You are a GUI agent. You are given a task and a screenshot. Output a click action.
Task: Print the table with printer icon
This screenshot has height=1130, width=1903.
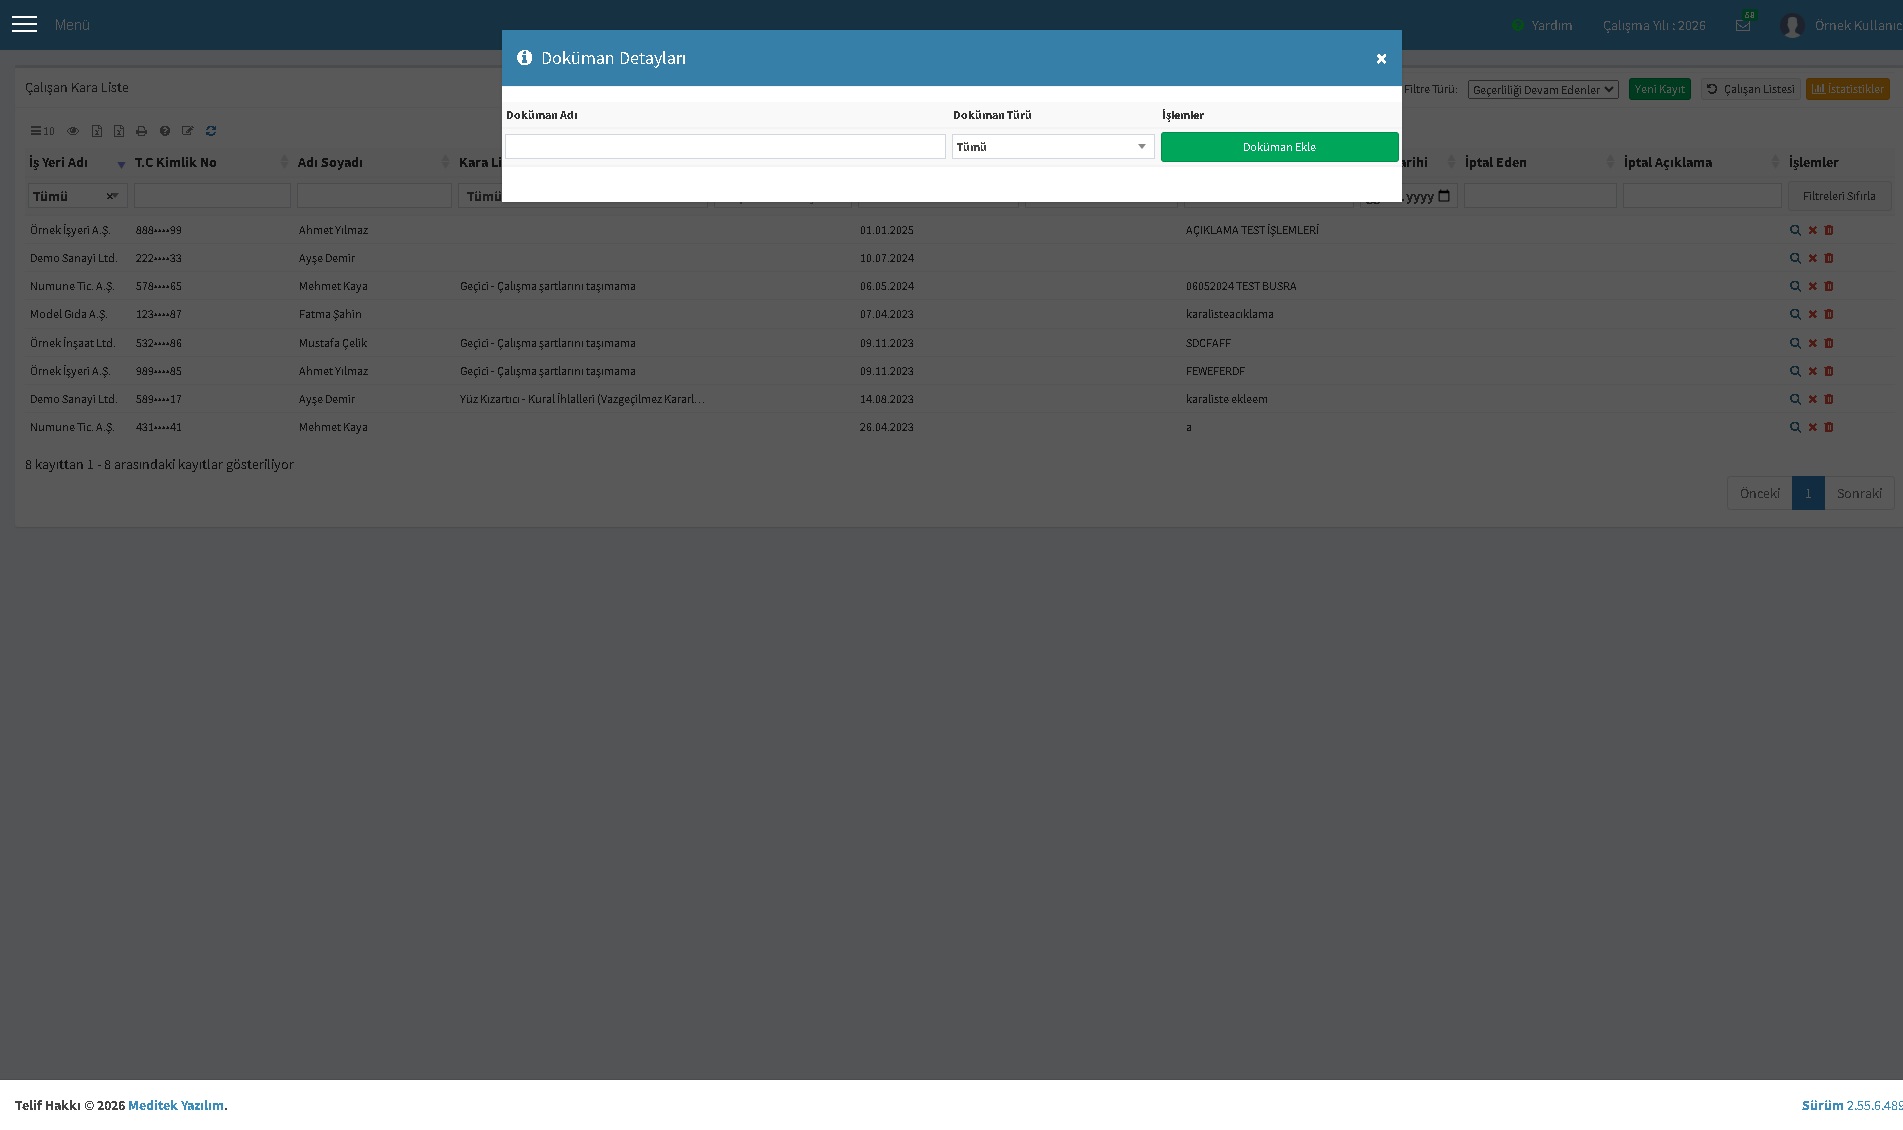click(x=141, y=131)
